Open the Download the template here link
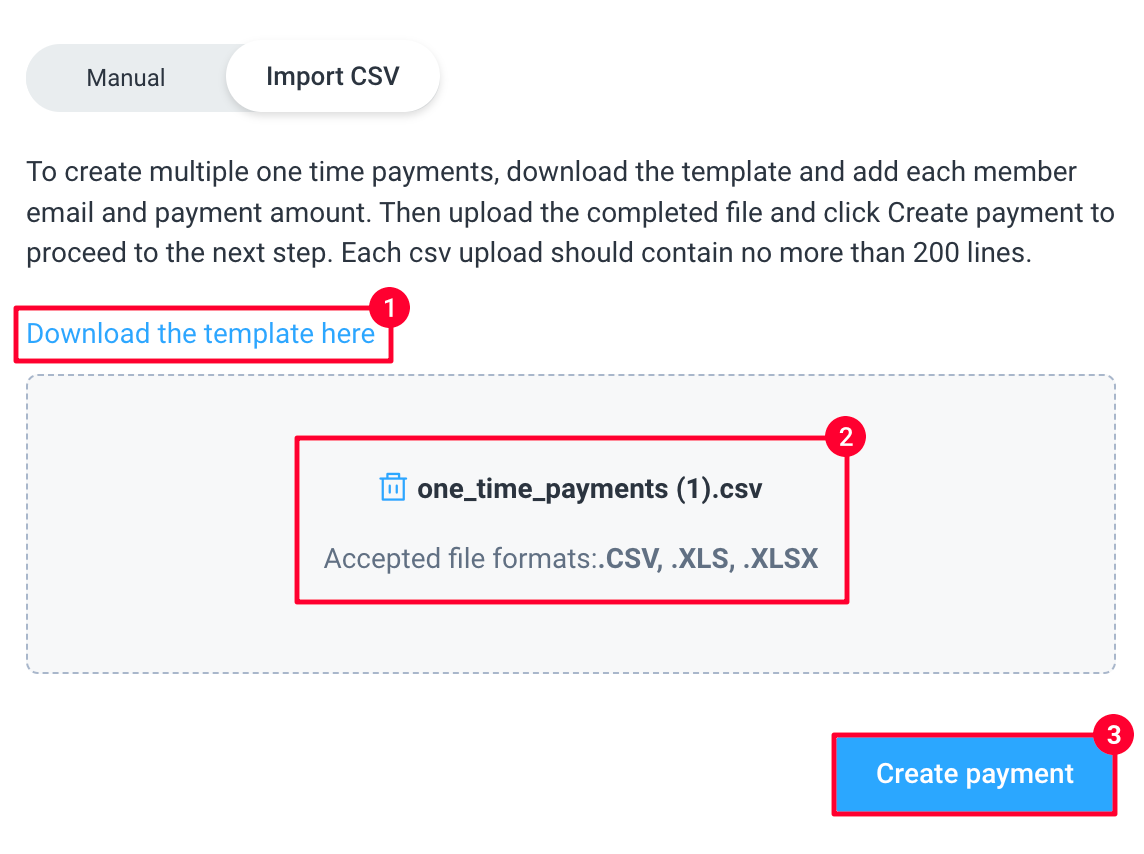The image size is (1144, 854). (201, 334)
